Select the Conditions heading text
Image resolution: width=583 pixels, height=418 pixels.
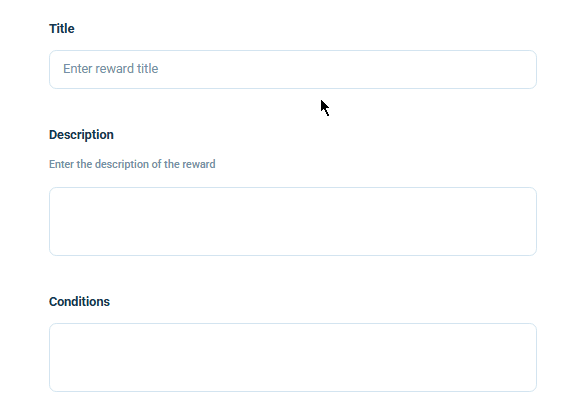80,302
